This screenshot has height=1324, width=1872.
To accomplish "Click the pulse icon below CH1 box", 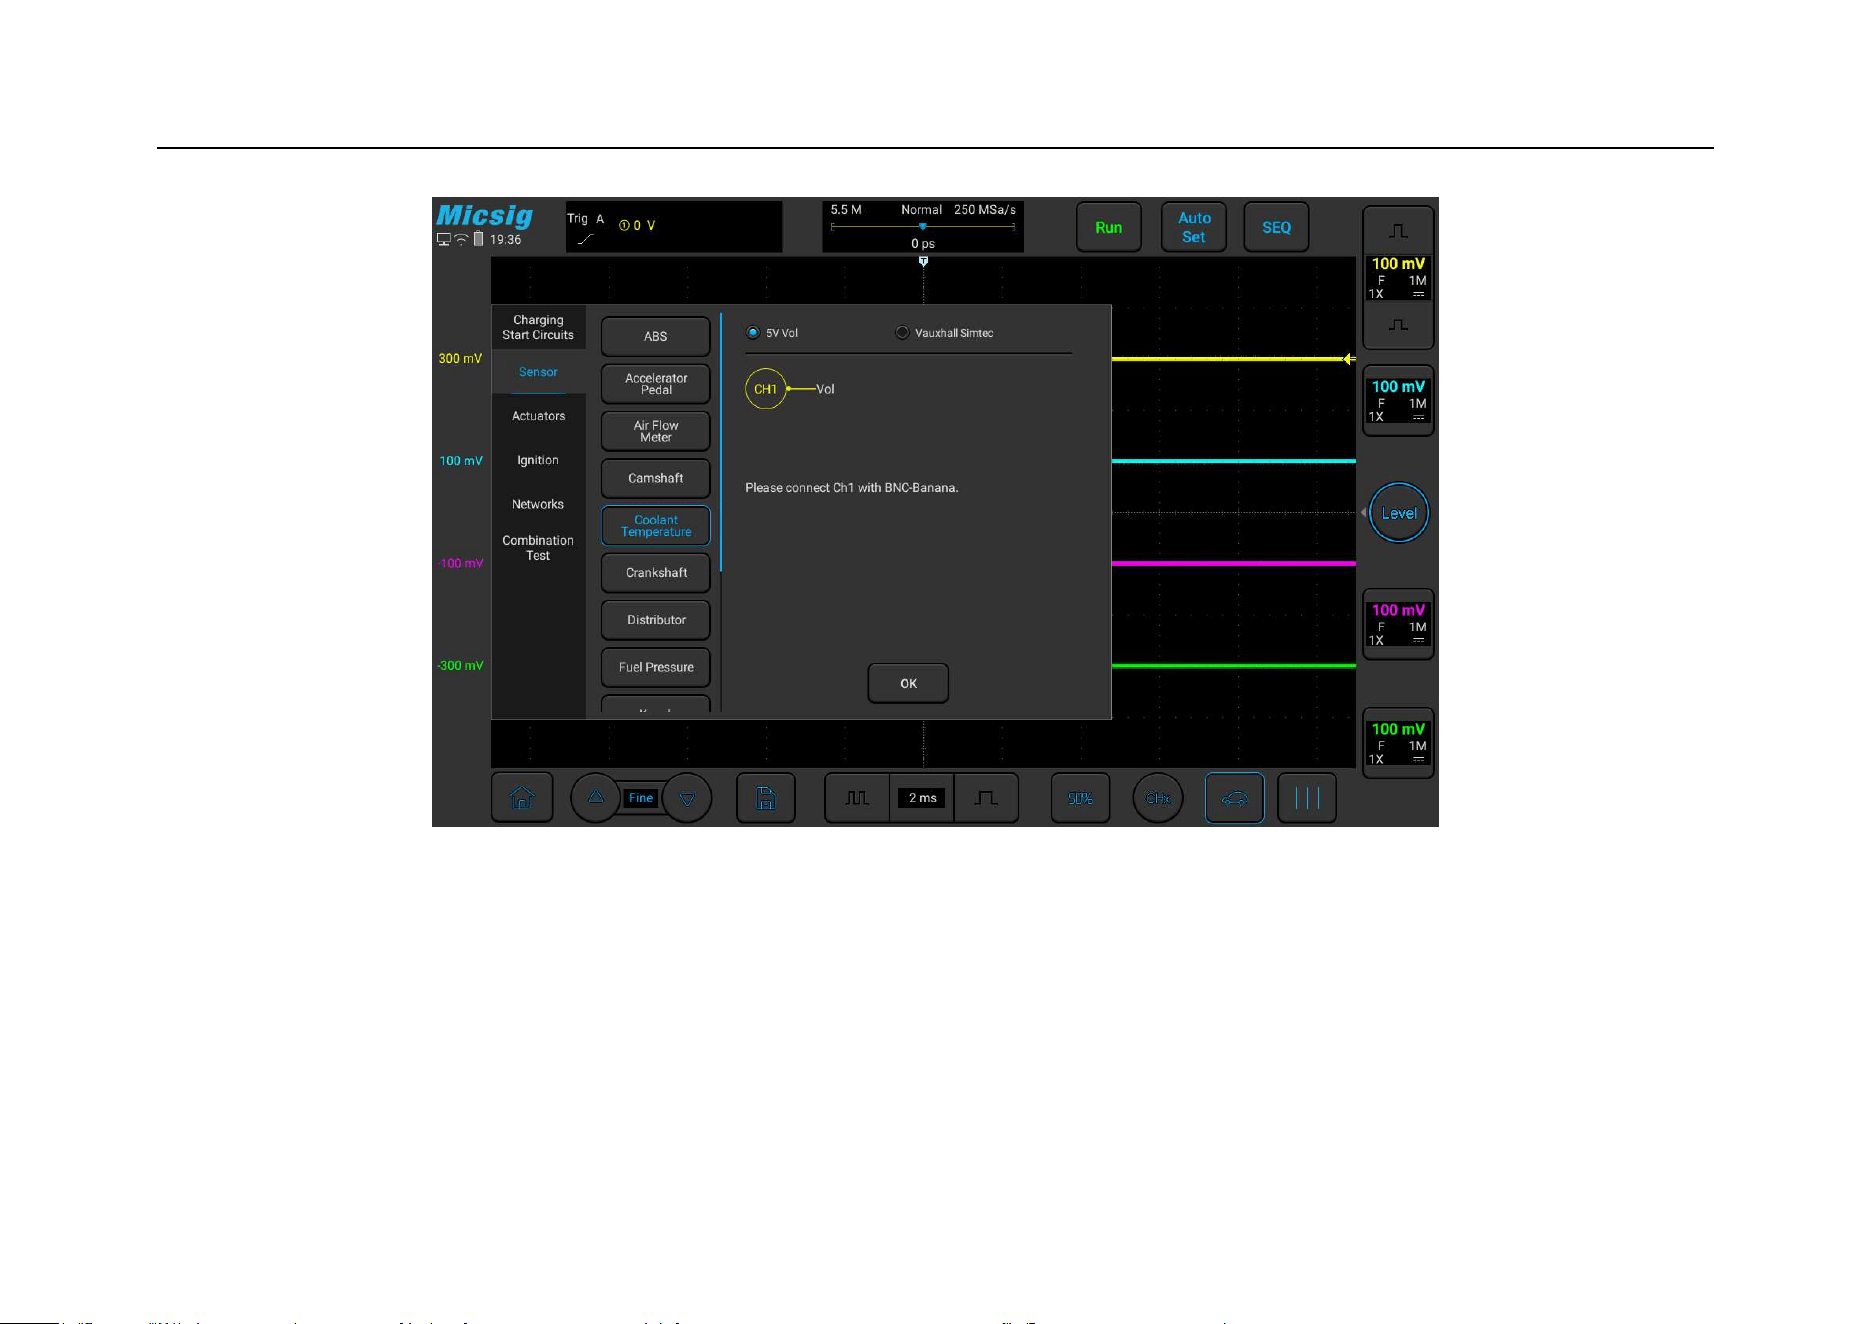I will (1398, 325).
